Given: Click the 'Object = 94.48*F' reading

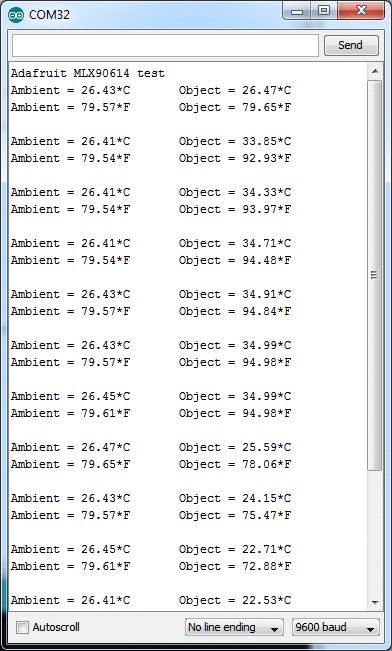Looking at the screenshot, I should [235, 261].
